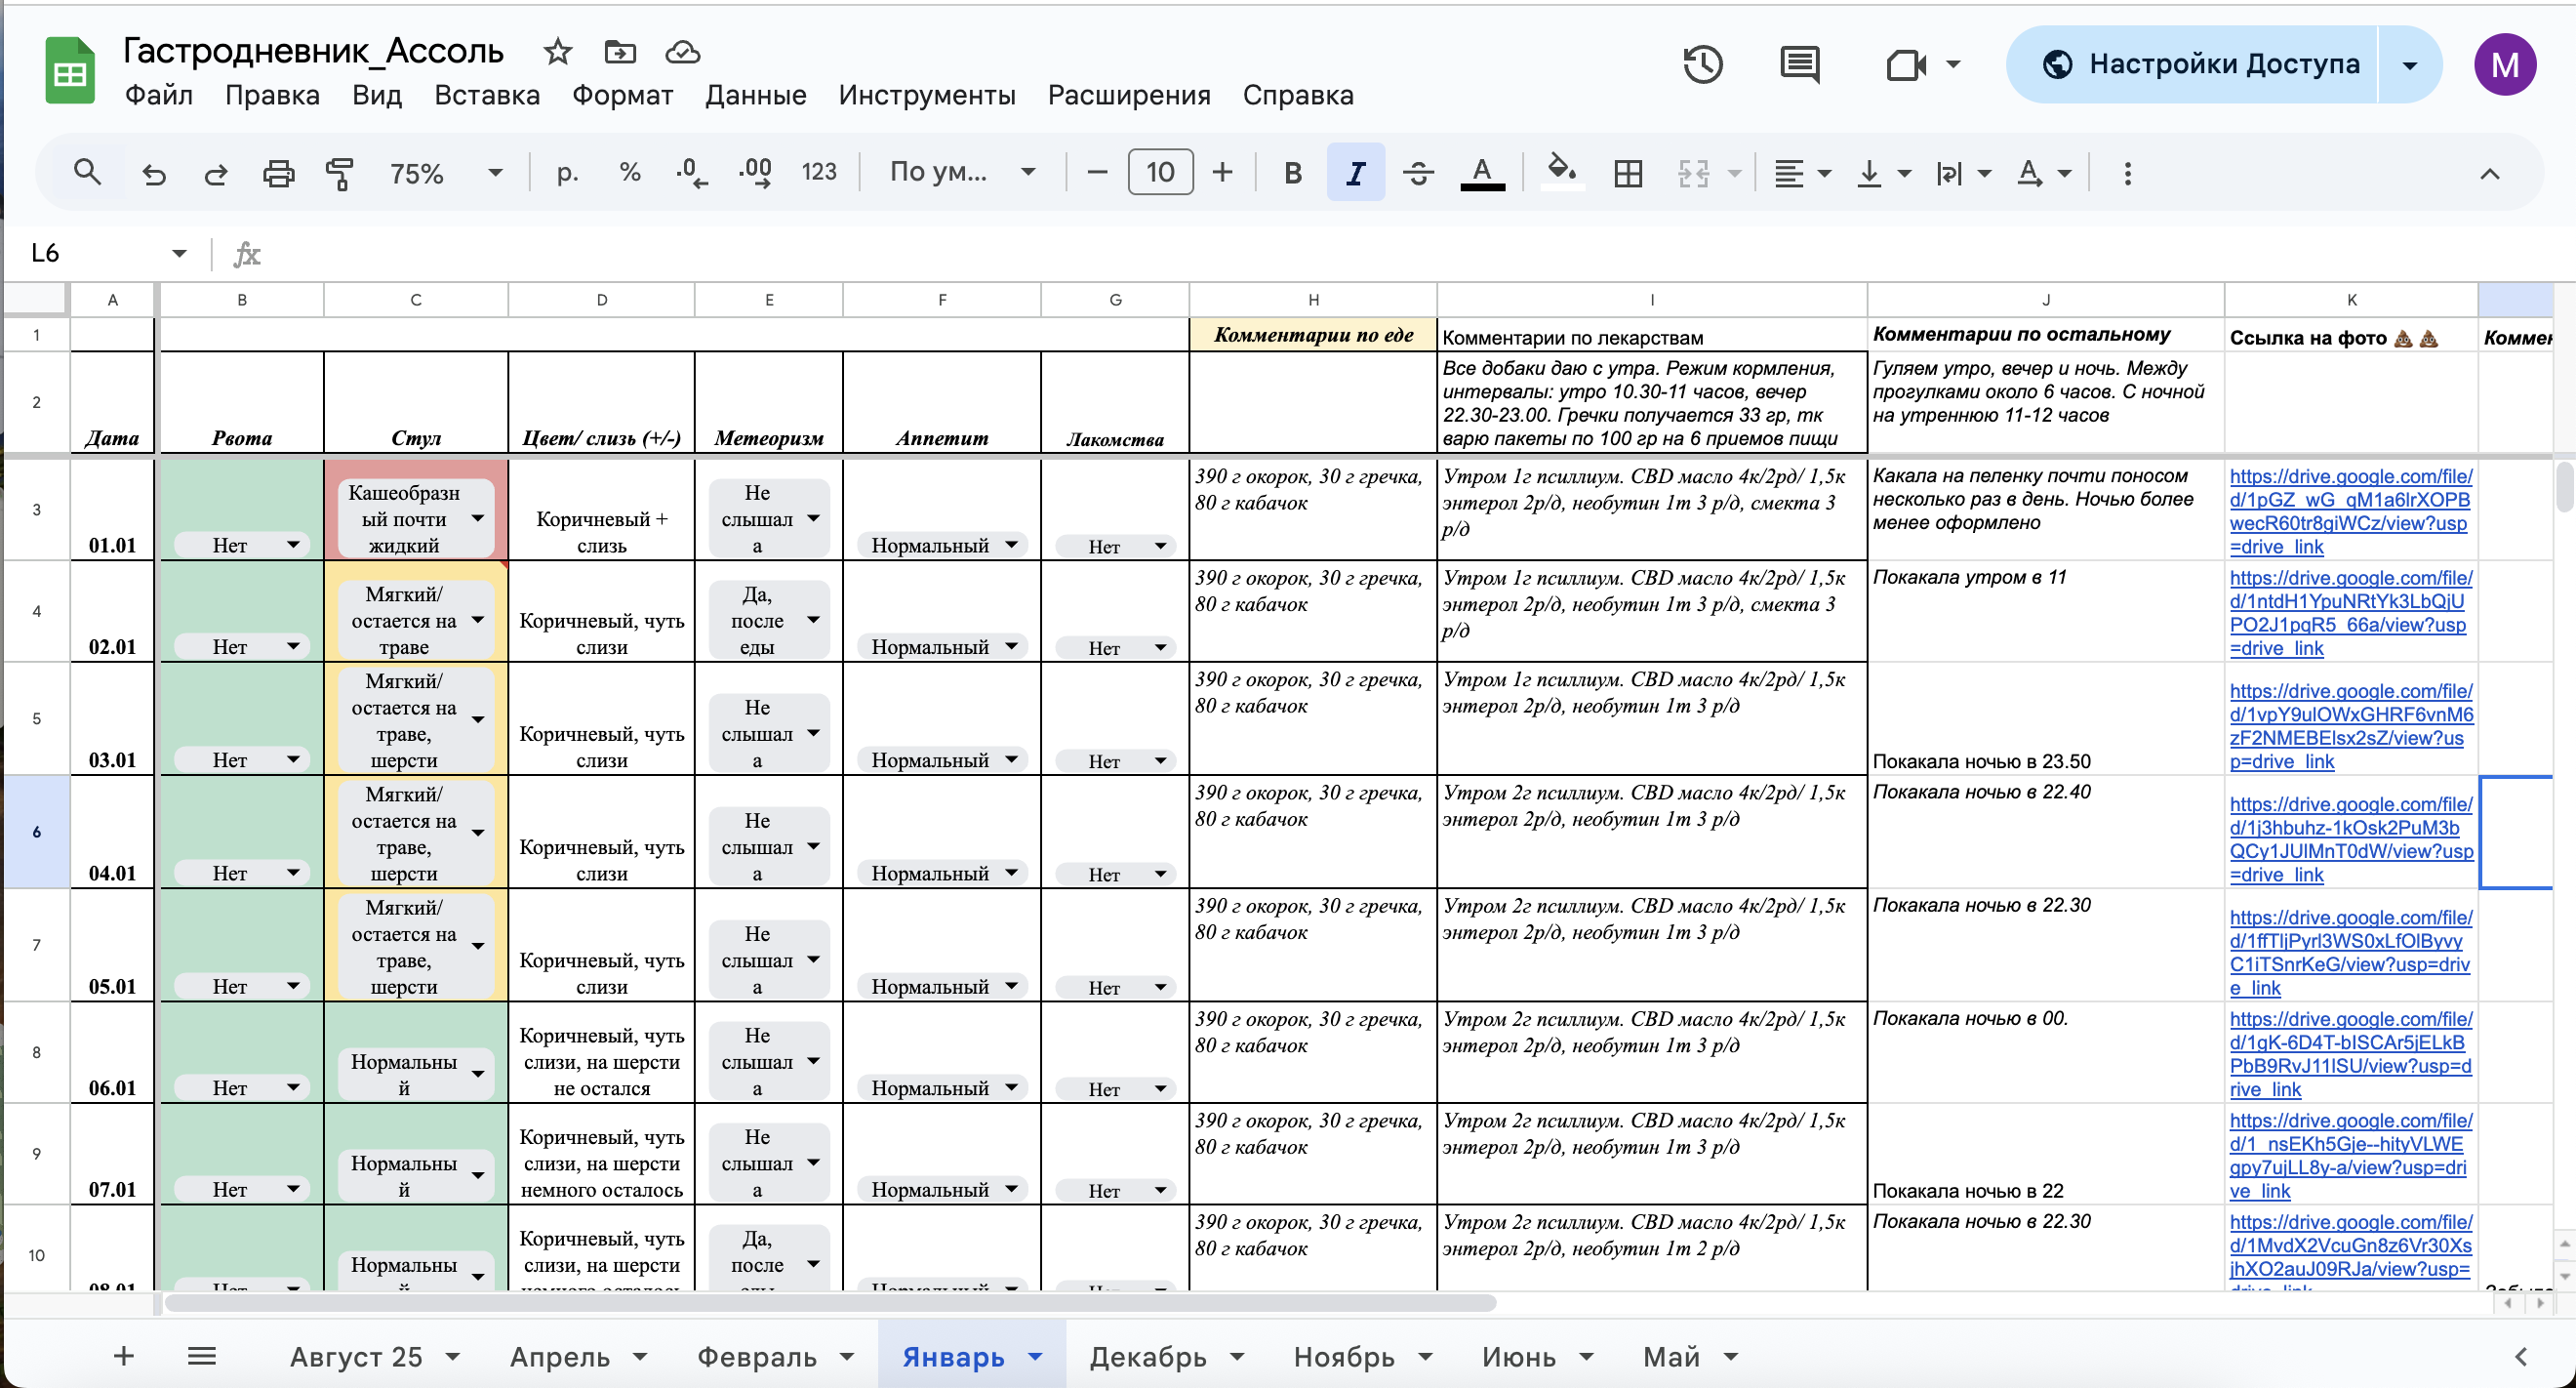
Task: Click the undo arrow icon
Action: [153, 174]
